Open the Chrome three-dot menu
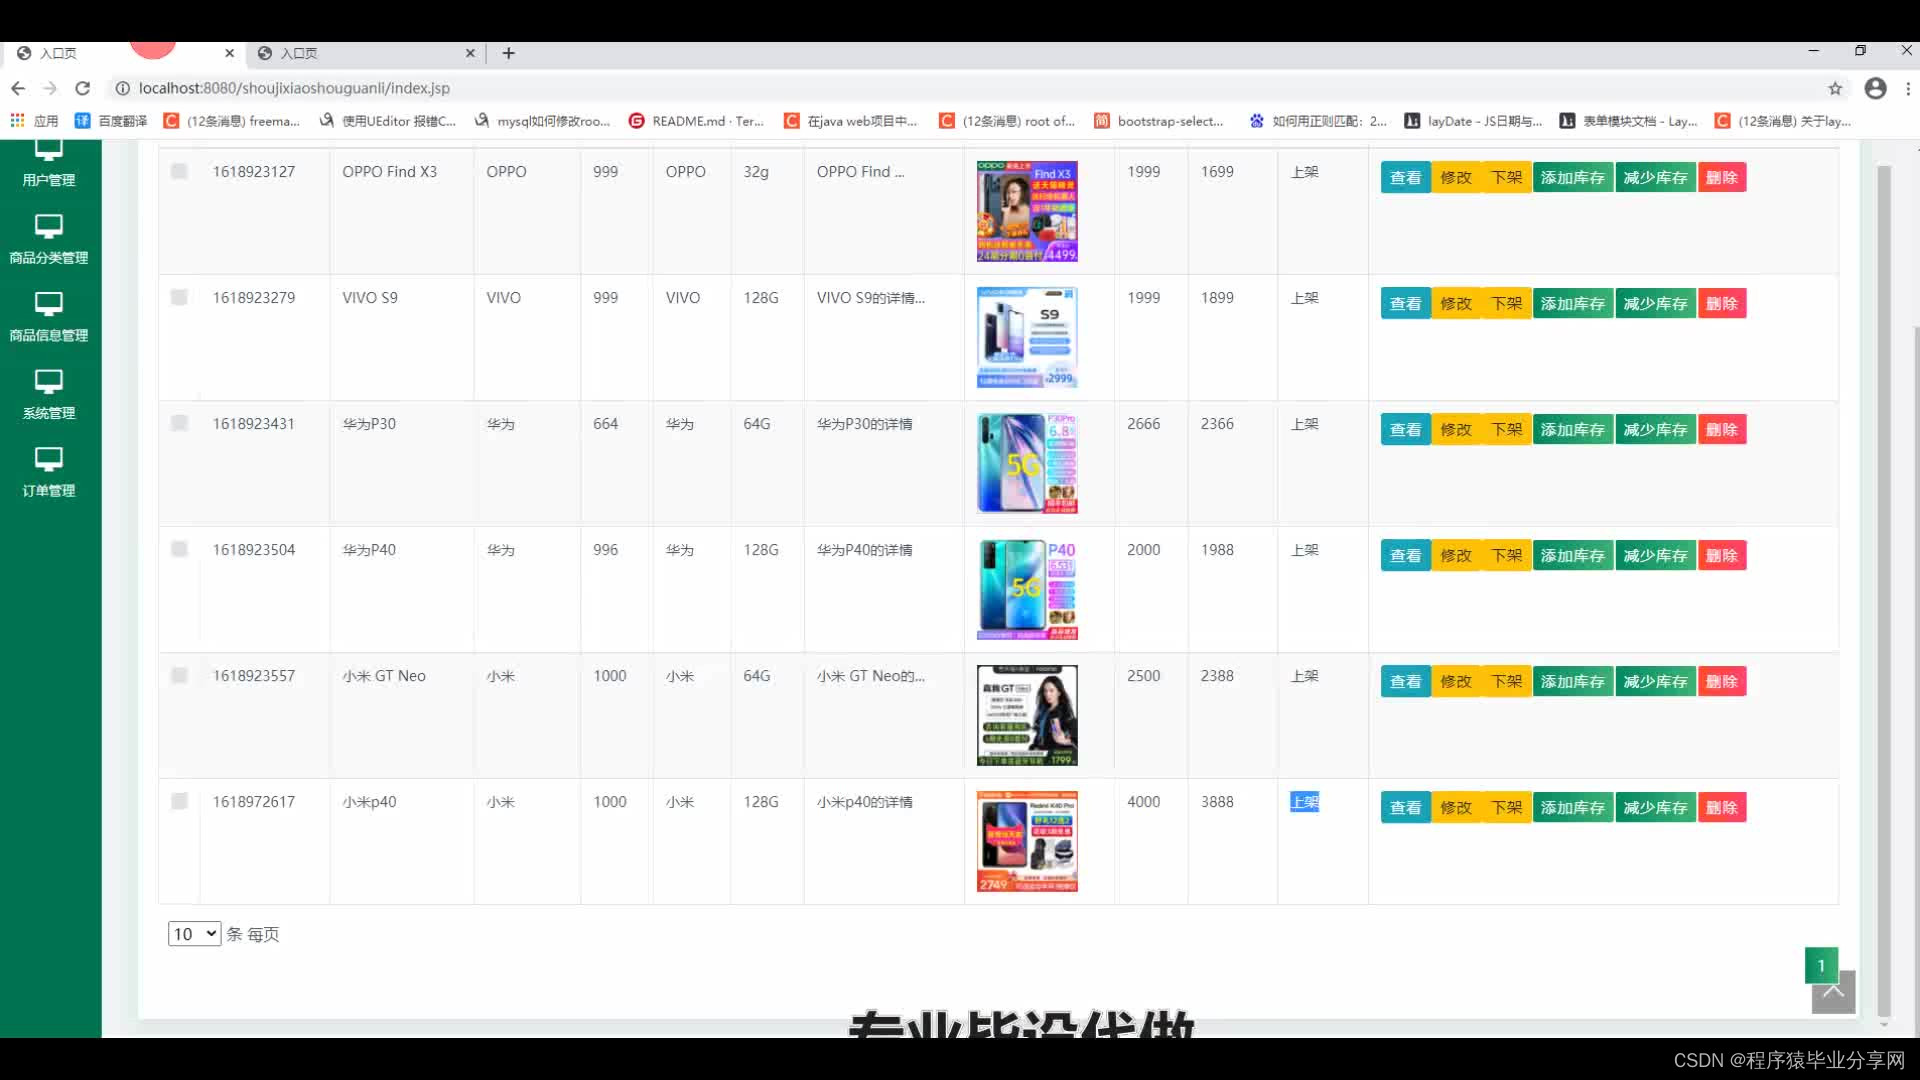The height and width of the screenshot is (1080, 1920). [1908, 88]
